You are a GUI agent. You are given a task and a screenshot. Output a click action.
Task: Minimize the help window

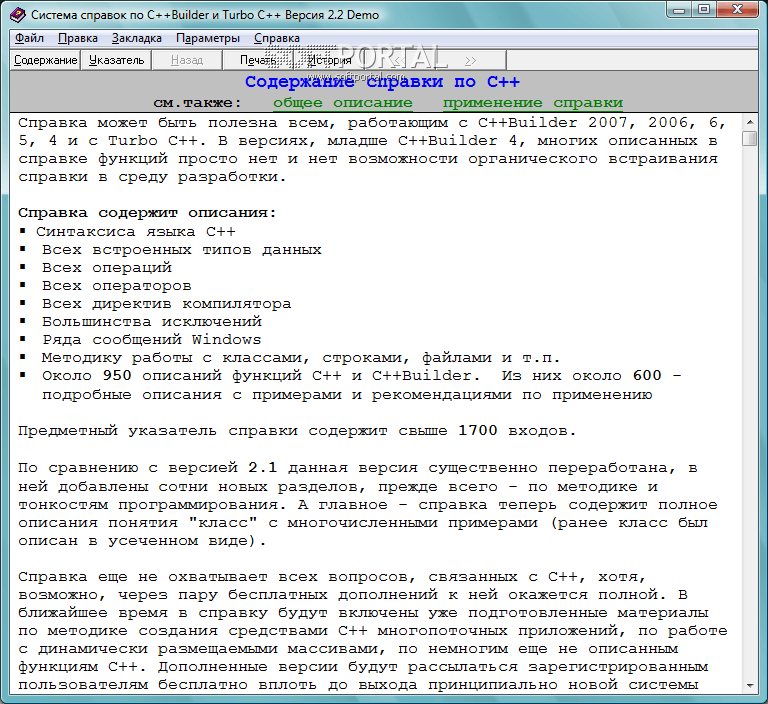click(679, 10)
